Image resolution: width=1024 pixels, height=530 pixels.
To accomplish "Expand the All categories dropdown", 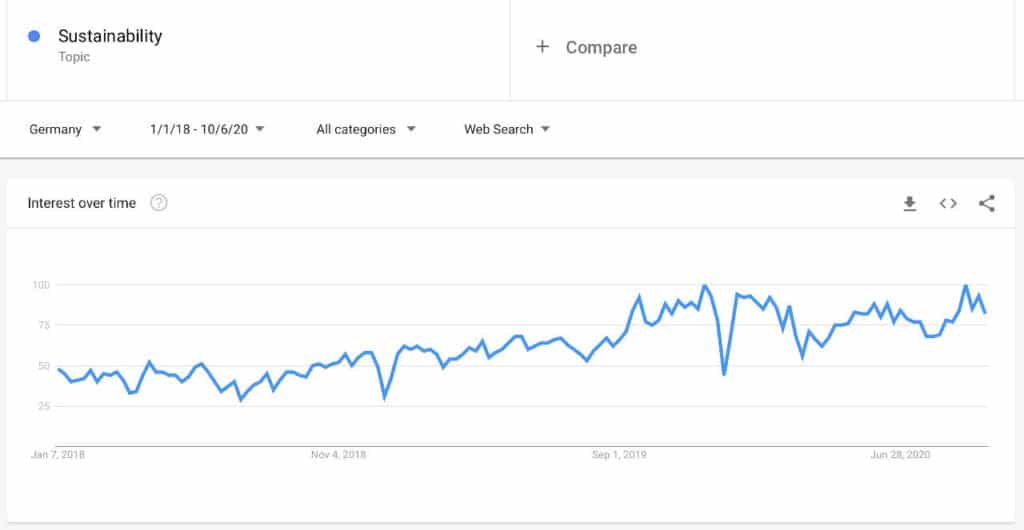I will pyautogui.click(x=366, y=129).
